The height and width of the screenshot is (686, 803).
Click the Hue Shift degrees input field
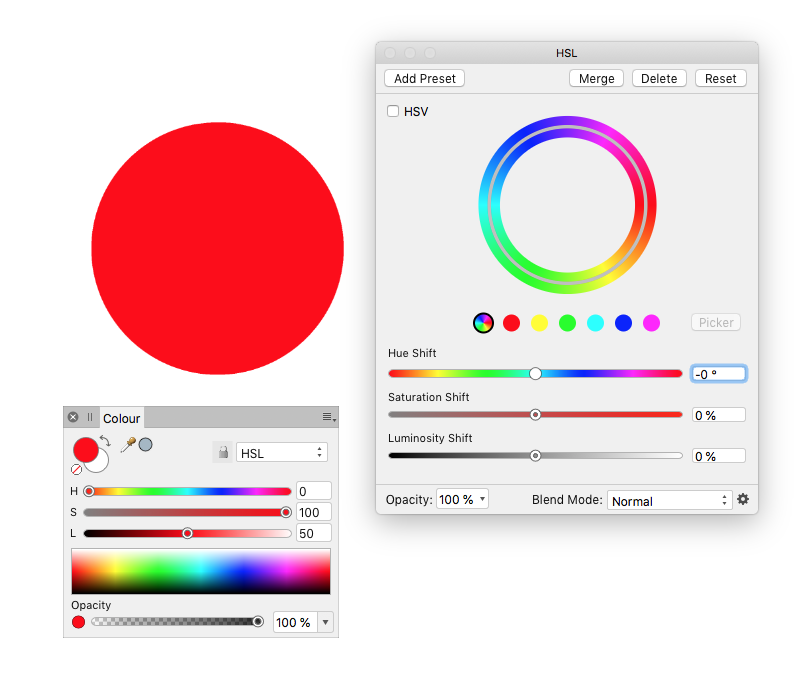pyautogui.click(x=719, y=374)
